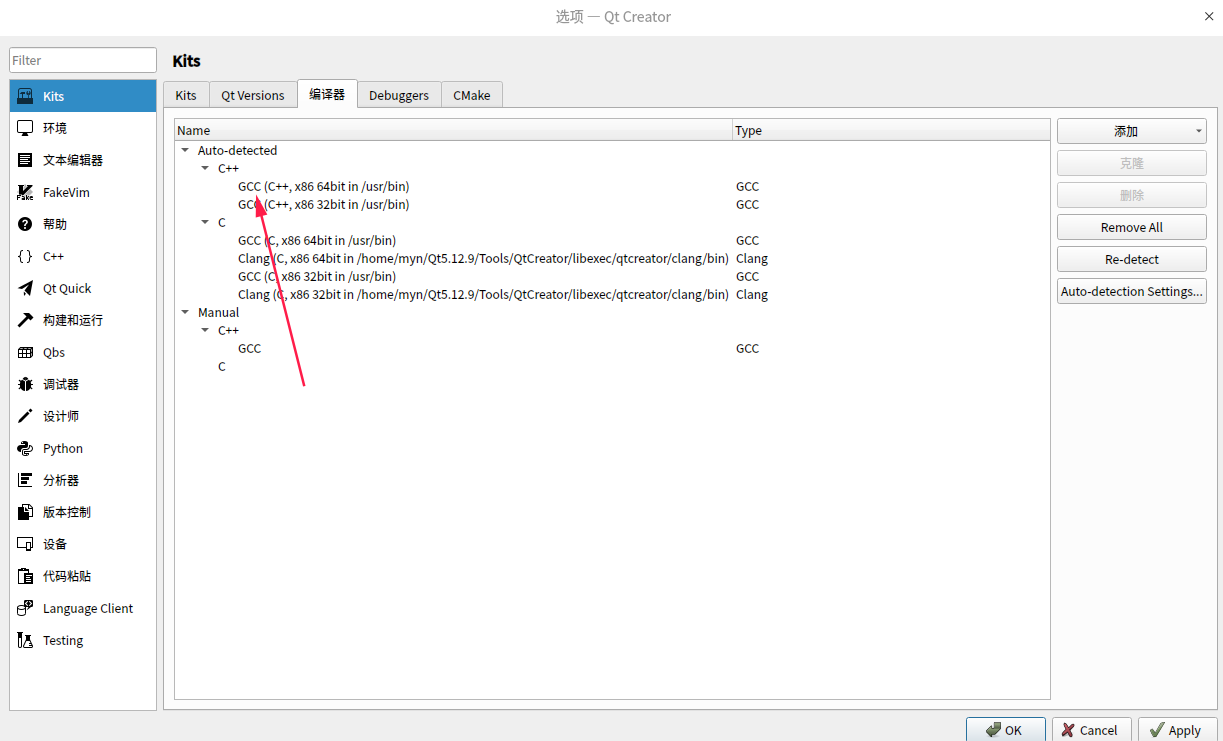1223x741 pixels.
Task: Open the 帮助 category icon
Action: (x=25, y=224)
